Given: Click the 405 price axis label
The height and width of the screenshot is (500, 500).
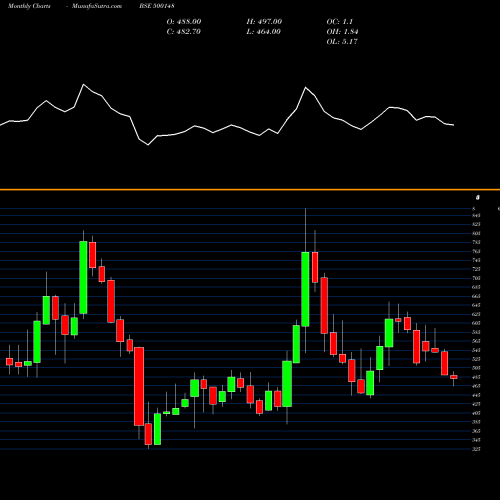Looking at the screenshot, I should (x=476, y=413).
